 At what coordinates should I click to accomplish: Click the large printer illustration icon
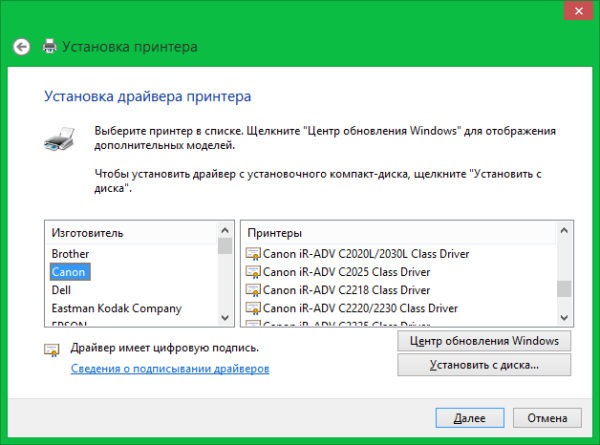(x=59, y=141)
